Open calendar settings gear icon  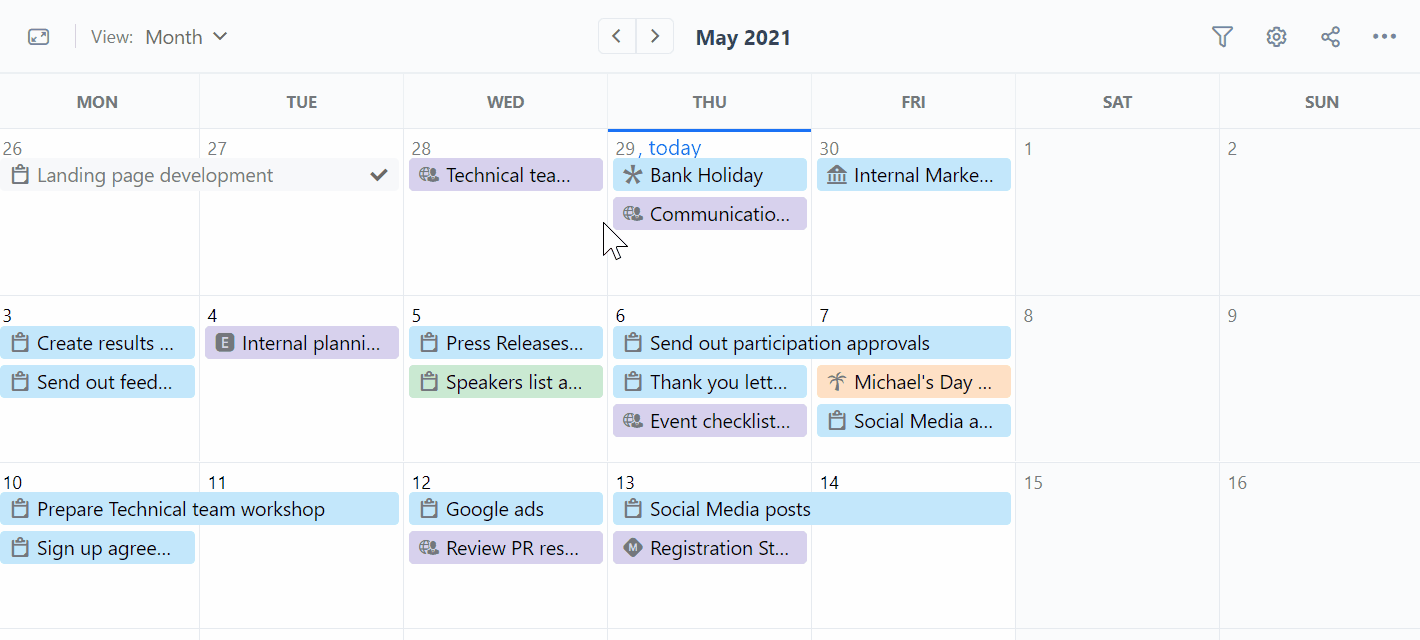coord(1276,37)
